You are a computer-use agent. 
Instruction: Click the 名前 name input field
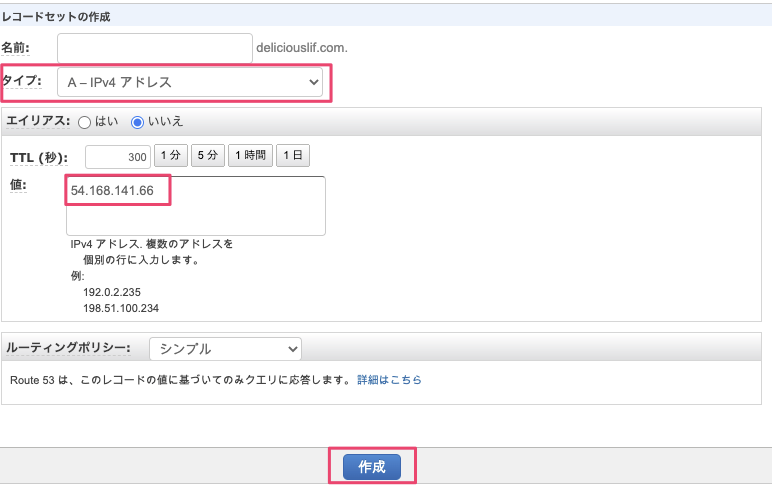coord(155,48)
